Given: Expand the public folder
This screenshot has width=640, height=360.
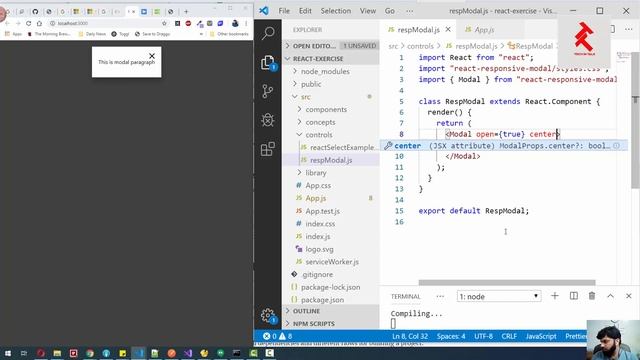Looking at the screenshot, I should (x=311, y=84).
